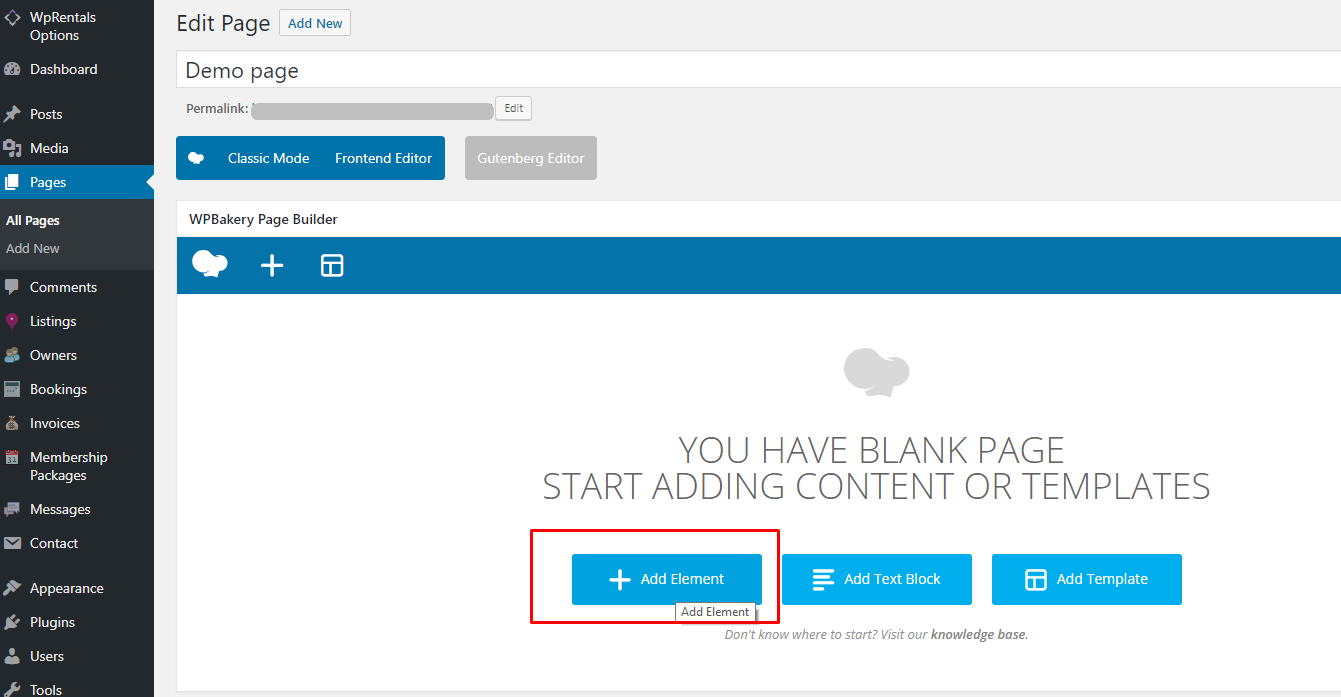Click the Membership Packages calendar icon
Screen dimensions: 1341x697
pos(12,458)
